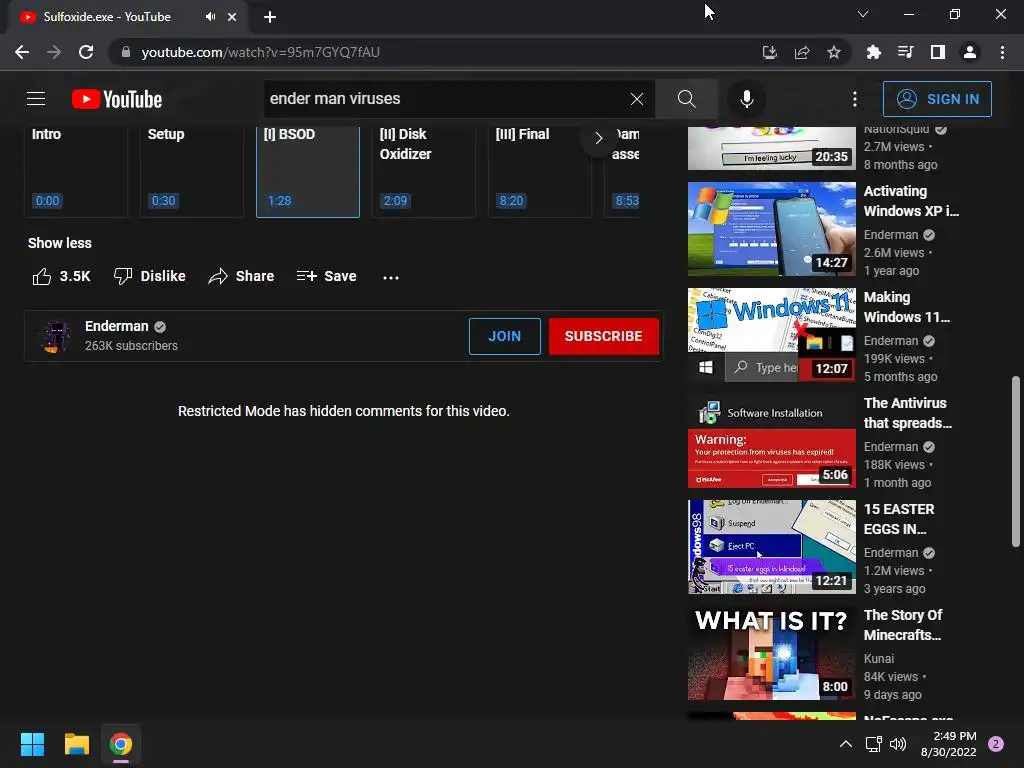This screenshot has width=1024, height=768.
Task: Go to the YouTube home logo
Action: point(117,99)
